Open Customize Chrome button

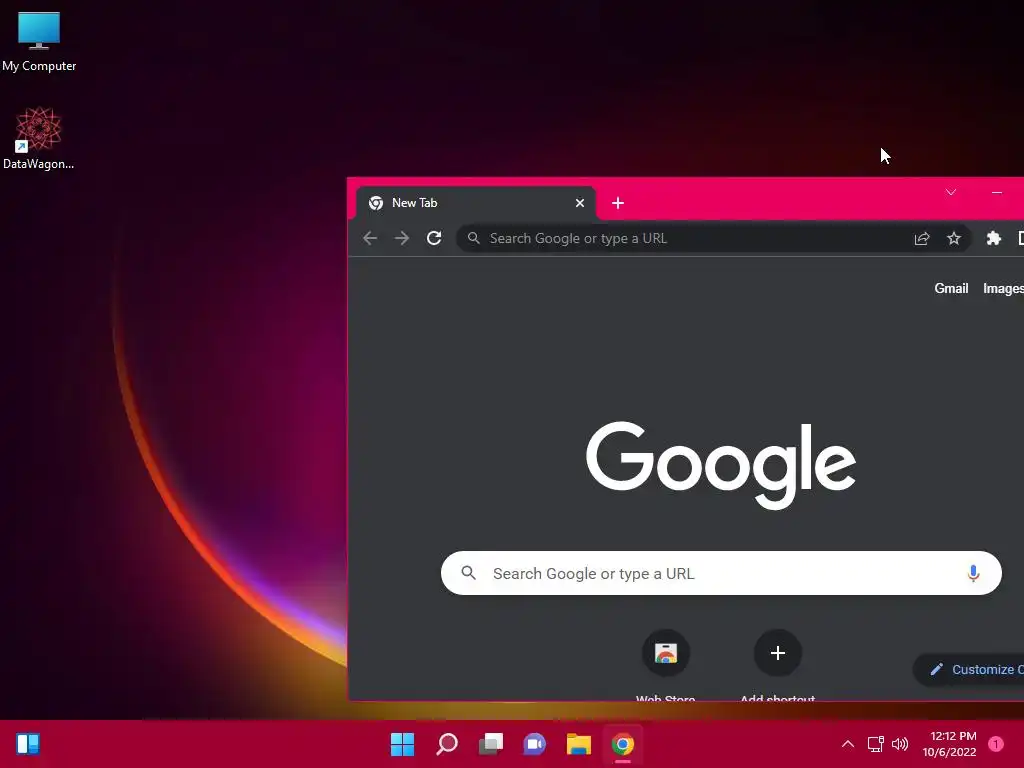click(969, 669)
